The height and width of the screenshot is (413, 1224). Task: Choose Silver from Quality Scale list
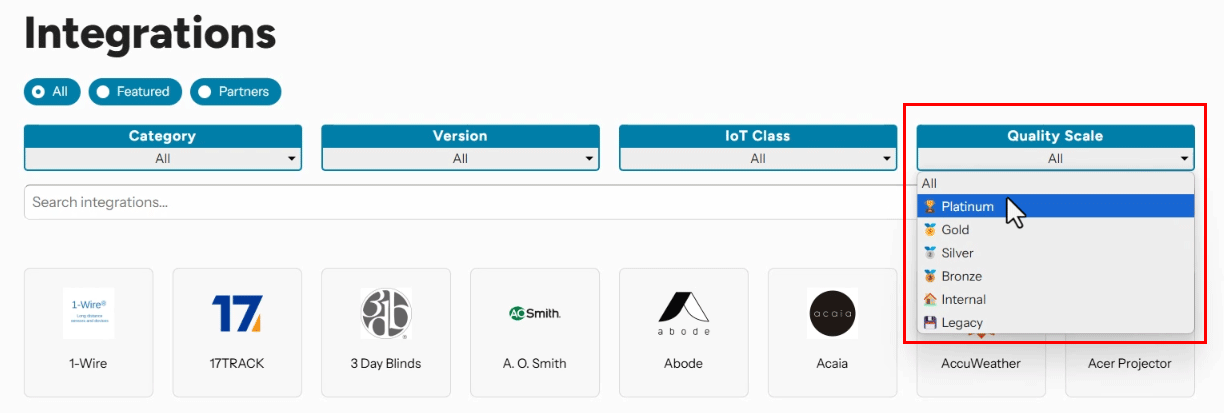(1056, 252)
